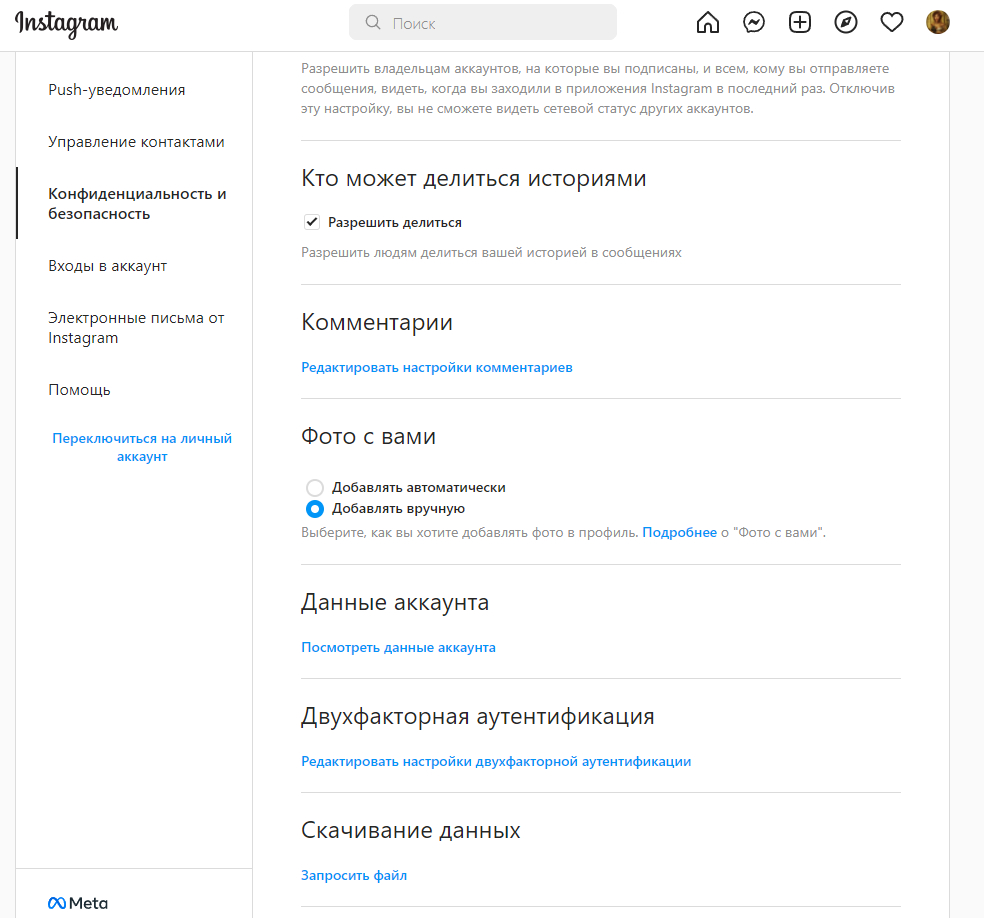Click the Meta logo in the sidebar
The width and height of the screenshot is (984, 918).
(x=78, y=902)
